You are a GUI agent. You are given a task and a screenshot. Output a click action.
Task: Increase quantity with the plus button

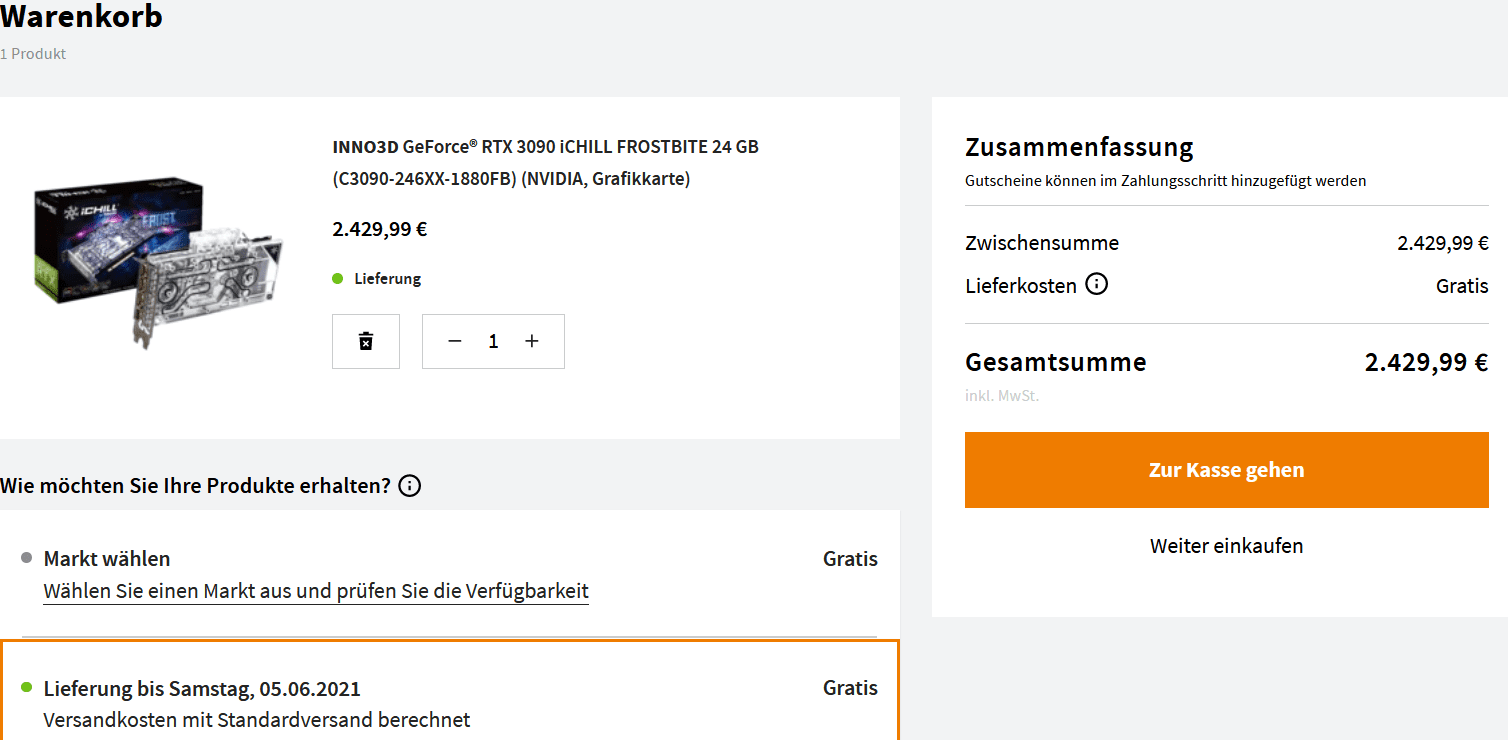532,341
